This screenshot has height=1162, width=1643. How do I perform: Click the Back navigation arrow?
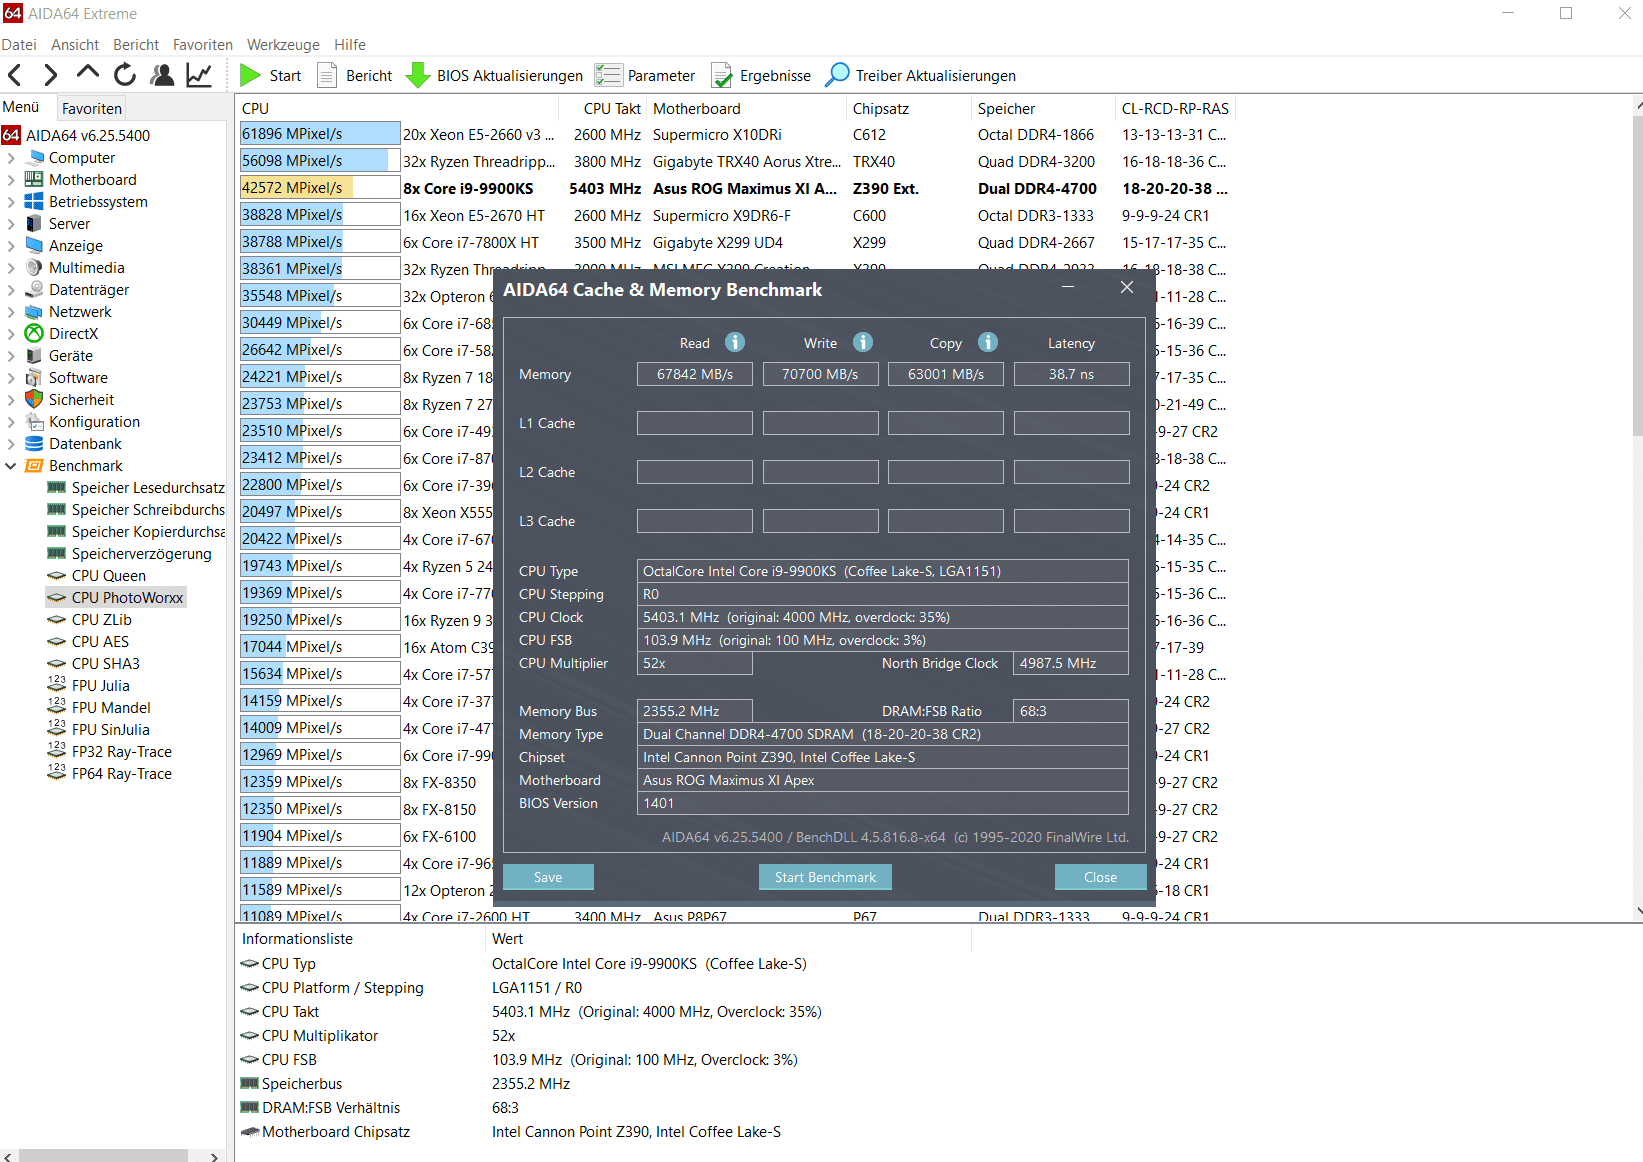(x=14, y=75)
